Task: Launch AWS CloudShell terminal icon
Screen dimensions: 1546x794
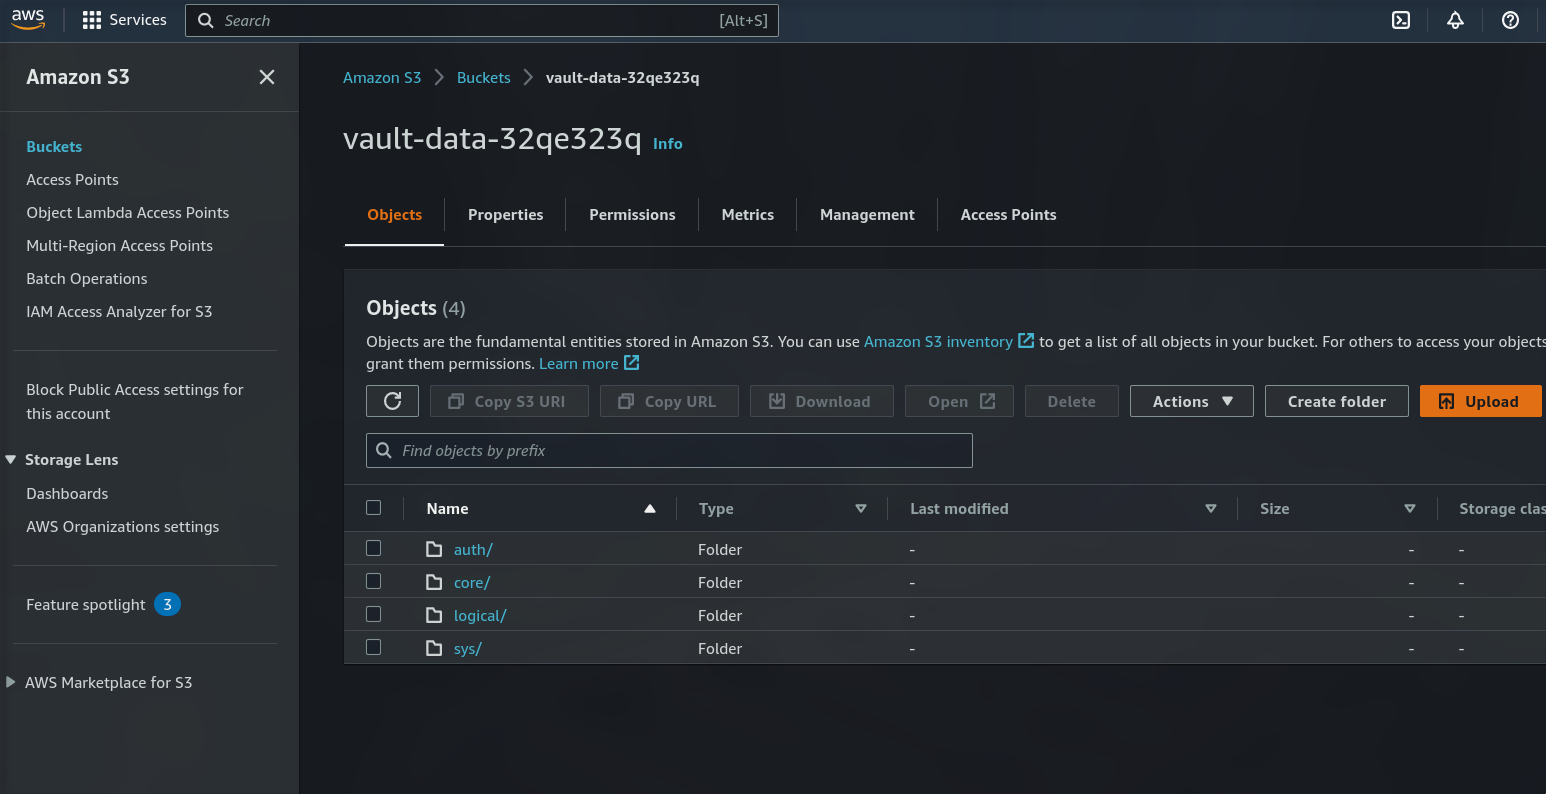Action: [1401, 20]
